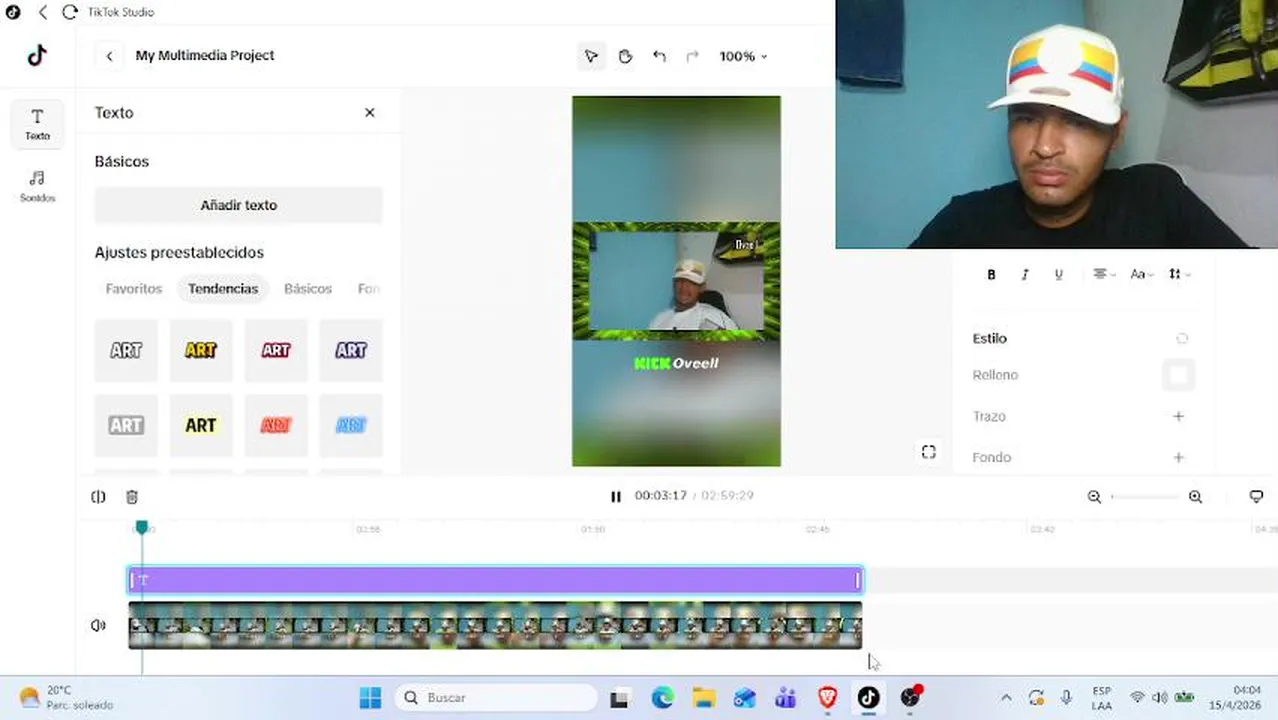Apply the gray boxed ART preset
1278x720 pixels.
(126, 425)
